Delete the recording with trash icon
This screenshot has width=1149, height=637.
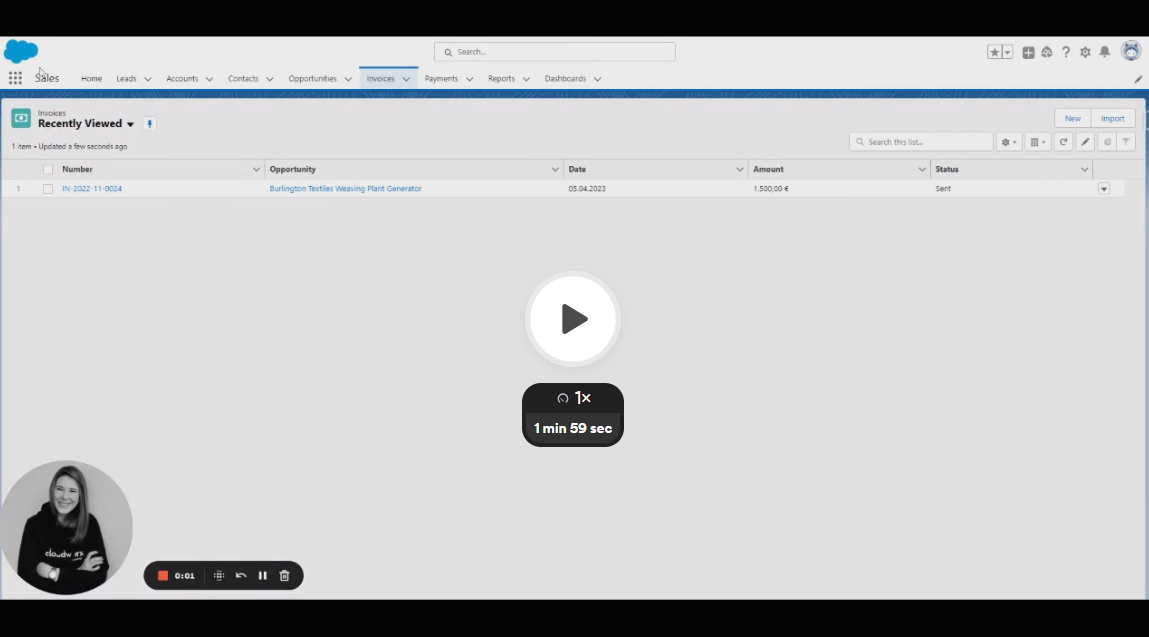[x=284, y=576]
